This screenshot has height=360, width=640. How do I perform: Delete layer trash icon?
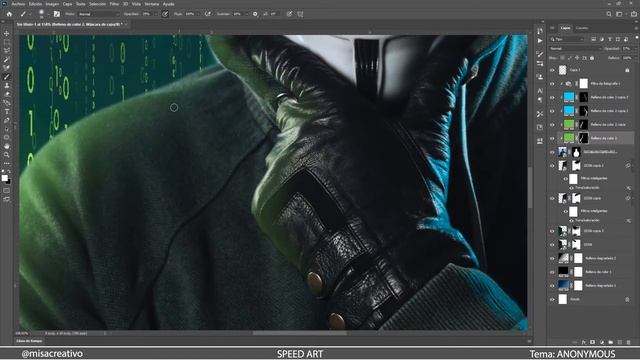point(629,342)
